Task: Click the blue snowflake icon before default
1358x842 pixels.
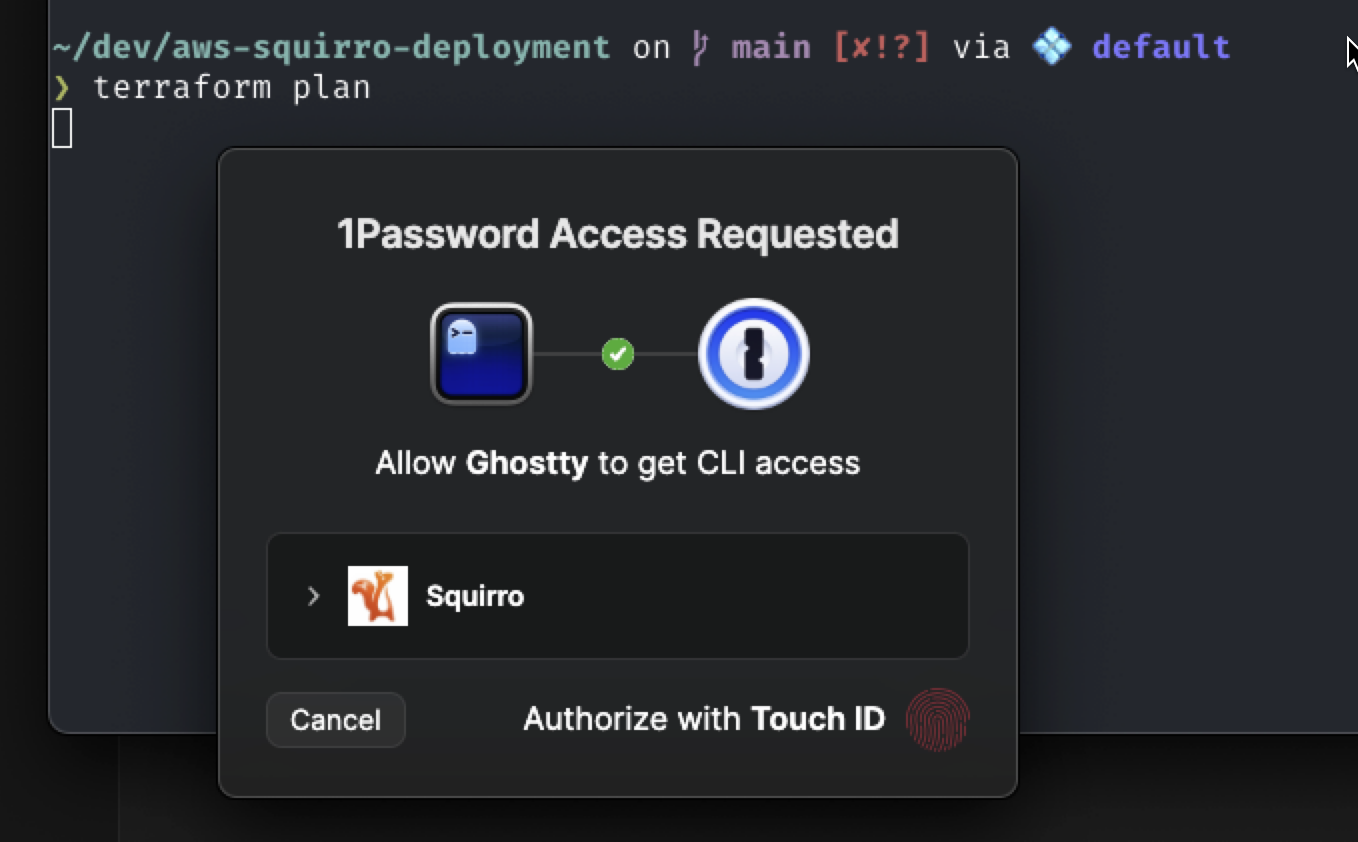Action: (1051, 47)
